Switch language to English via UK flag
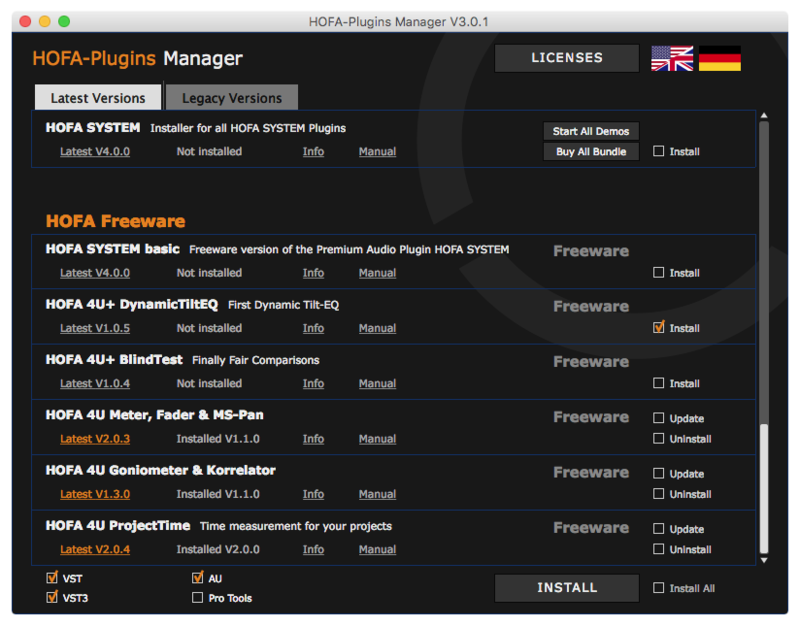Viewport: 800px width, 627px height. pos(672,58)
